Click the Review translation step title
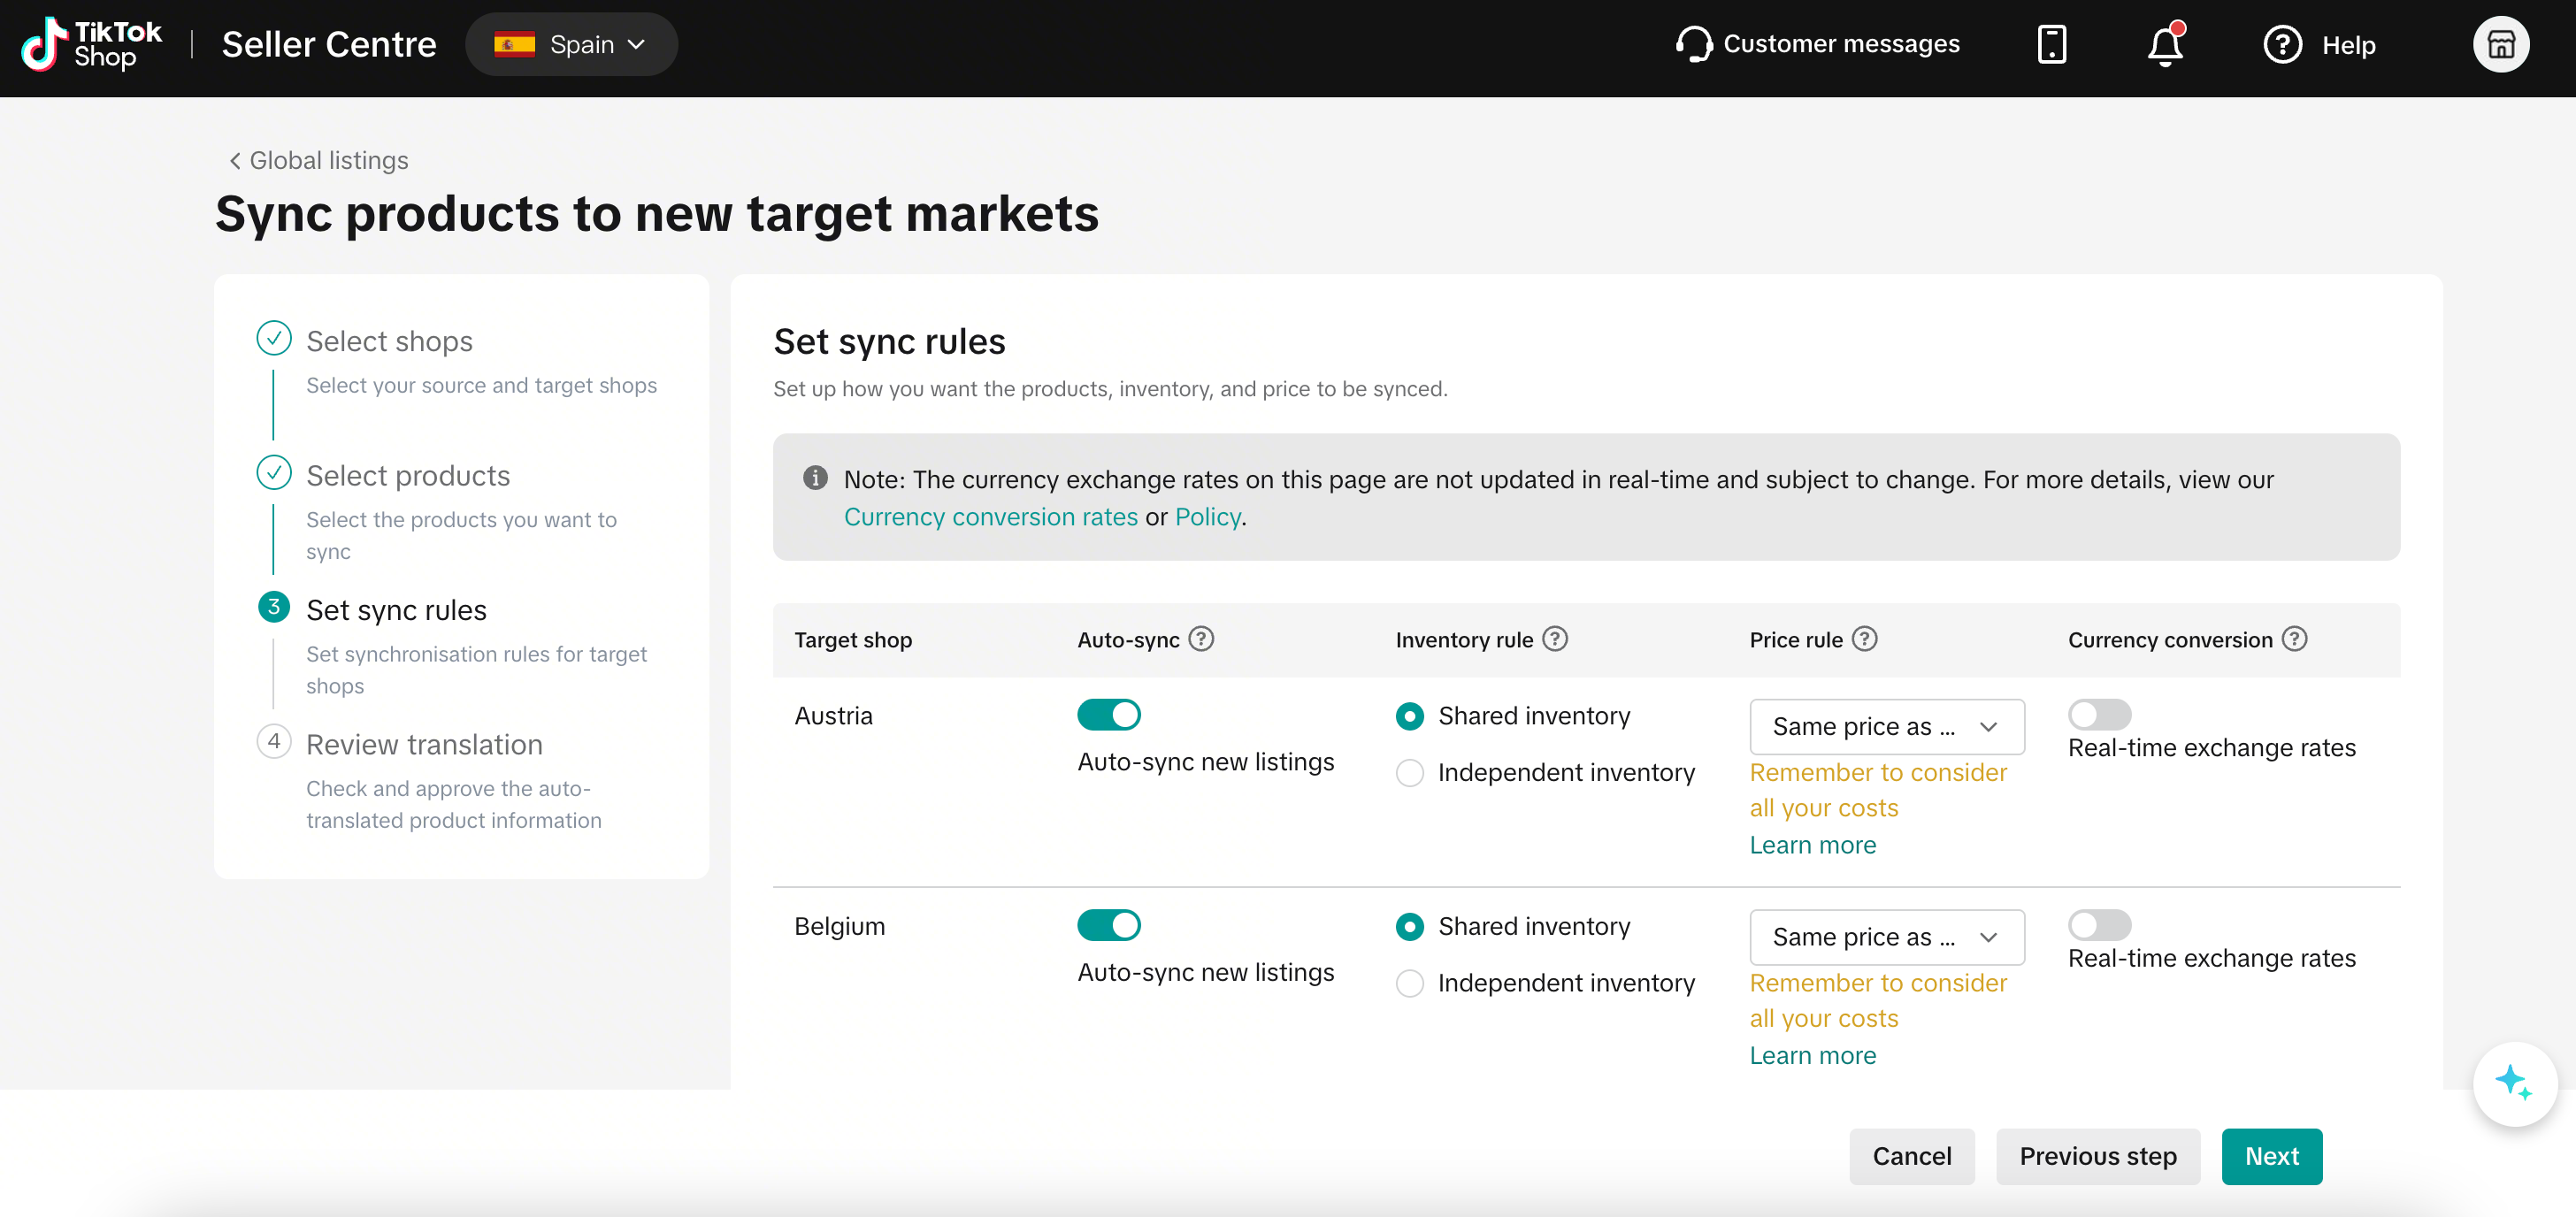 [x=424, y=745]
